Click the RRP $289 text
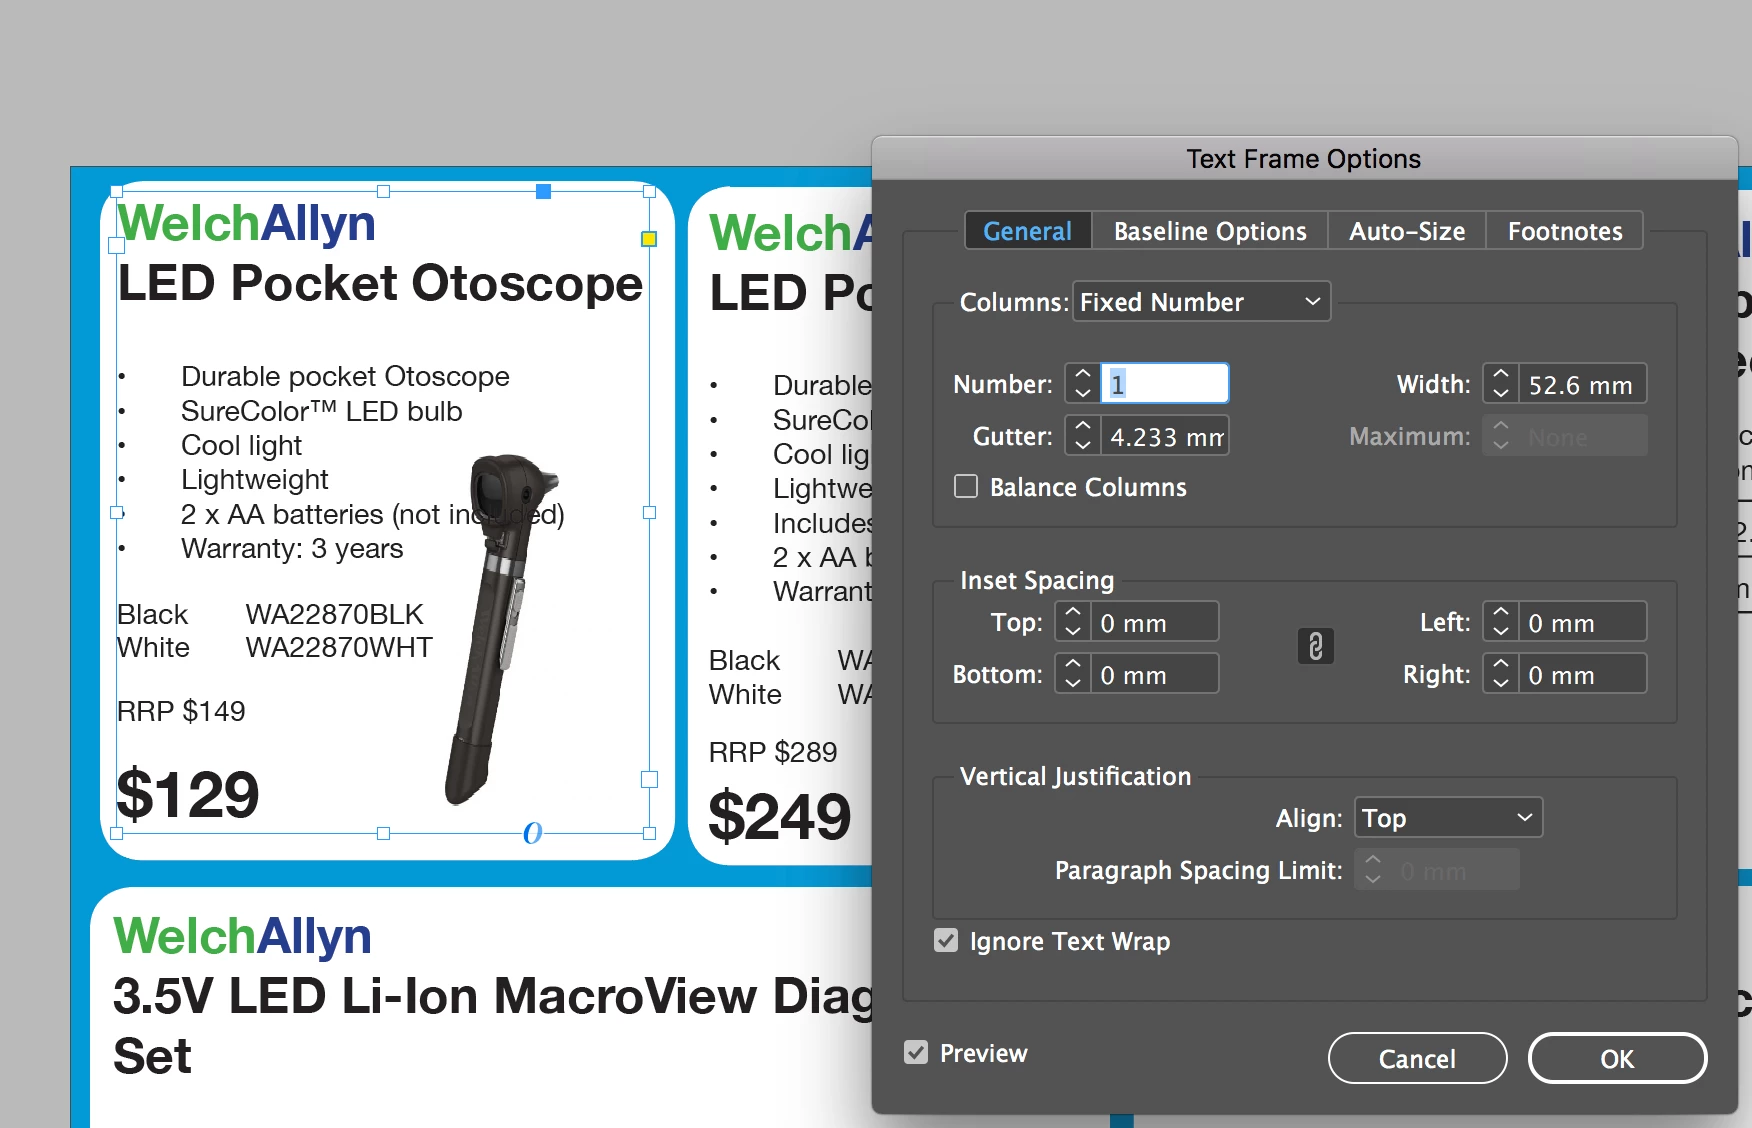This screenshot has height=1128, width=1752. [773, 752]
